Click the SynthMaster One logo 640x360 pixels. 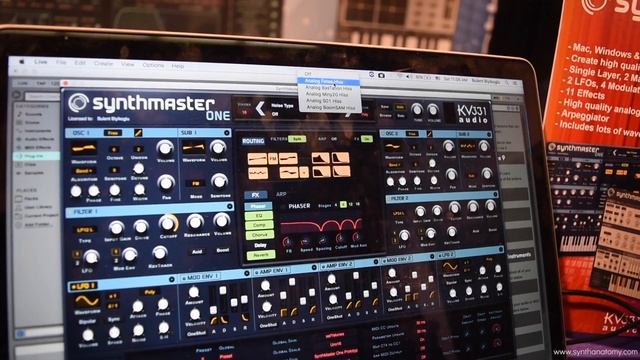(x=149, y=106)
